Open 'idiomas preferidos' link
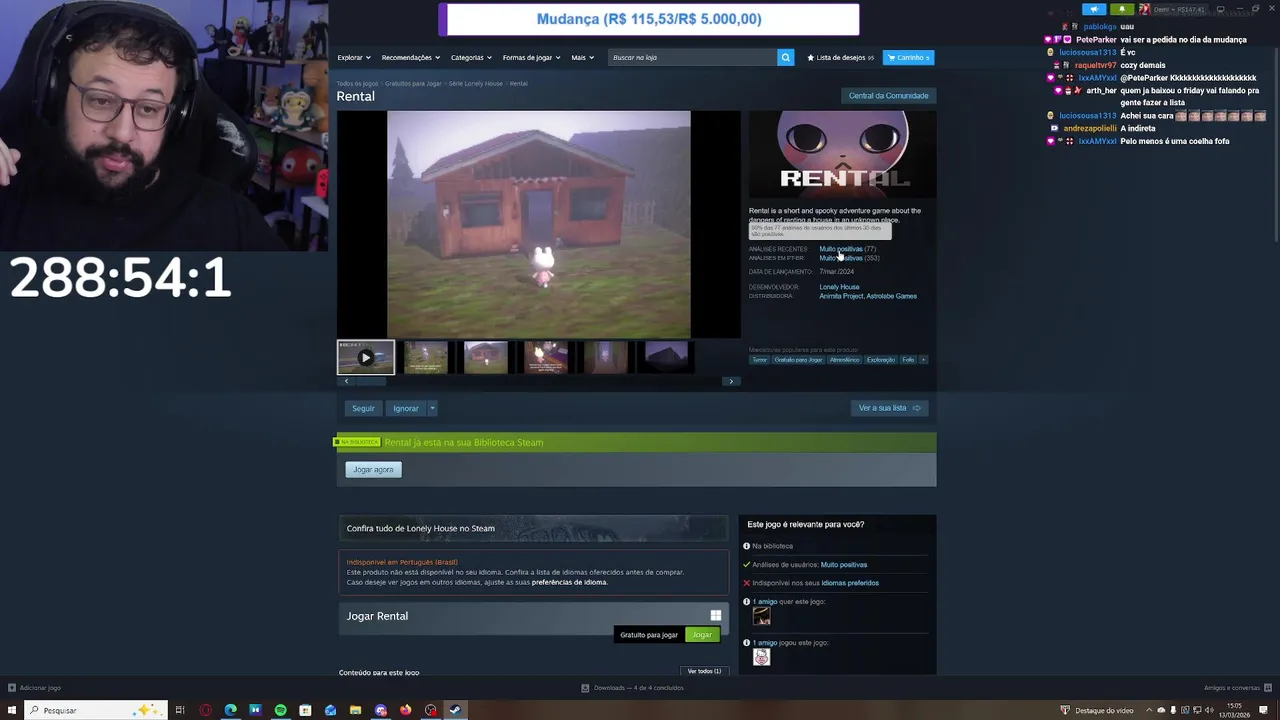Image resolution: width=1280 pixels, height=720 pixels. pyautogui.click(x=850, y=583)
